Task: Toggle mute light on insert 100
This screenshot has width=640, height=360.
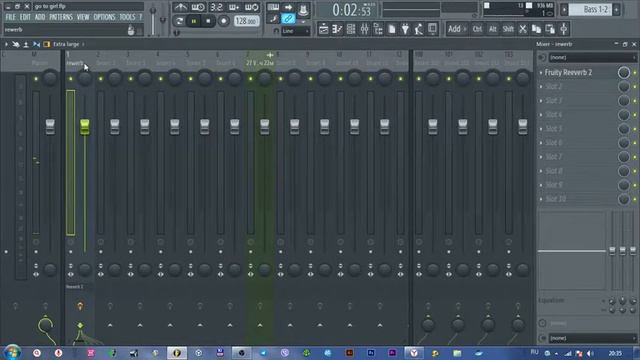Action: point(419,79)
